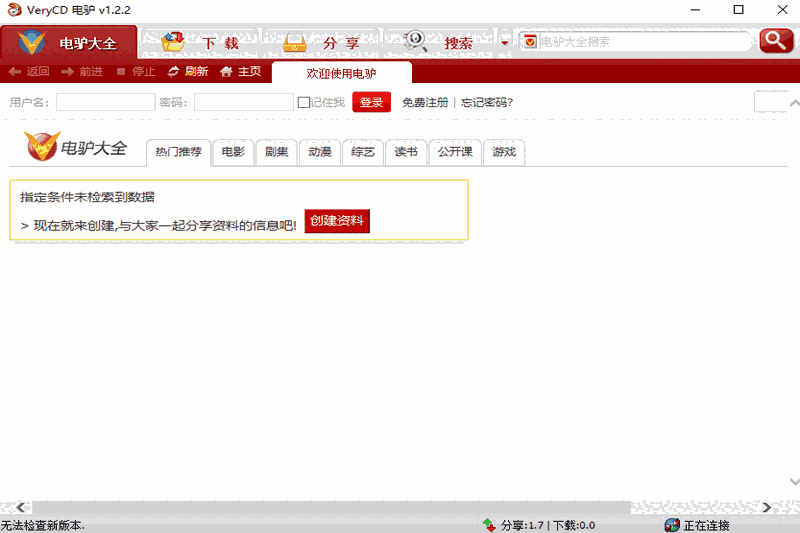Go to home page via 主页
Image resolution: width=800 pixels, height=533 pixels.
click(241, 71)
